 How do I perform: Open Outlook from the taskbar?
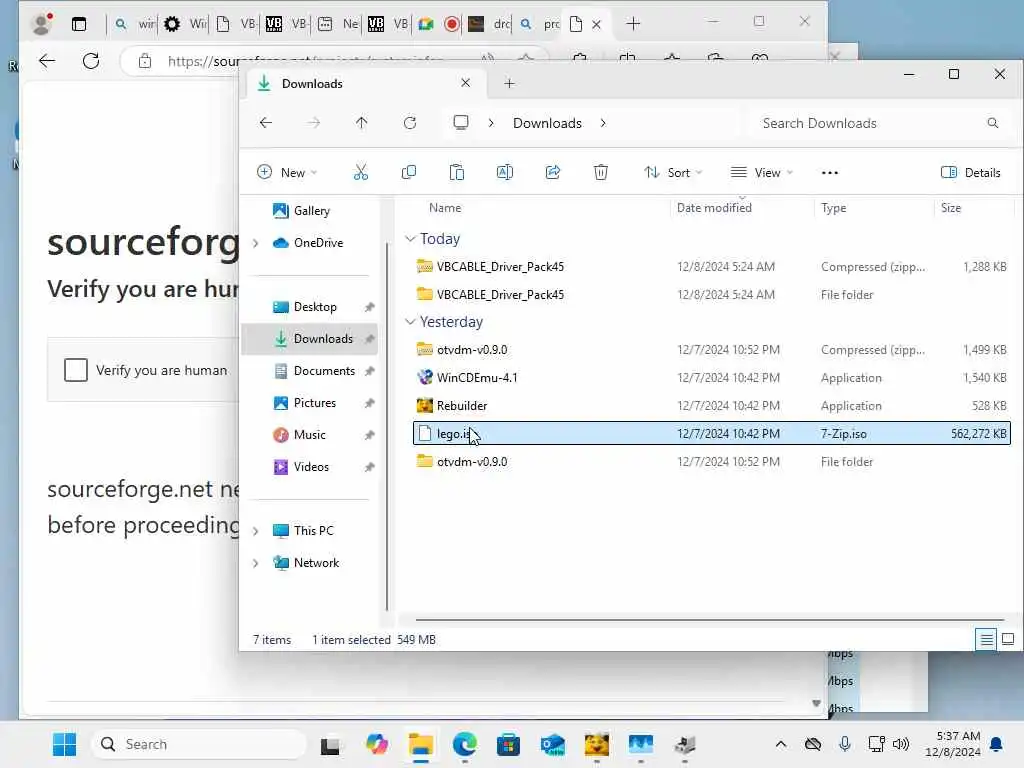click(x=552, y=744)
